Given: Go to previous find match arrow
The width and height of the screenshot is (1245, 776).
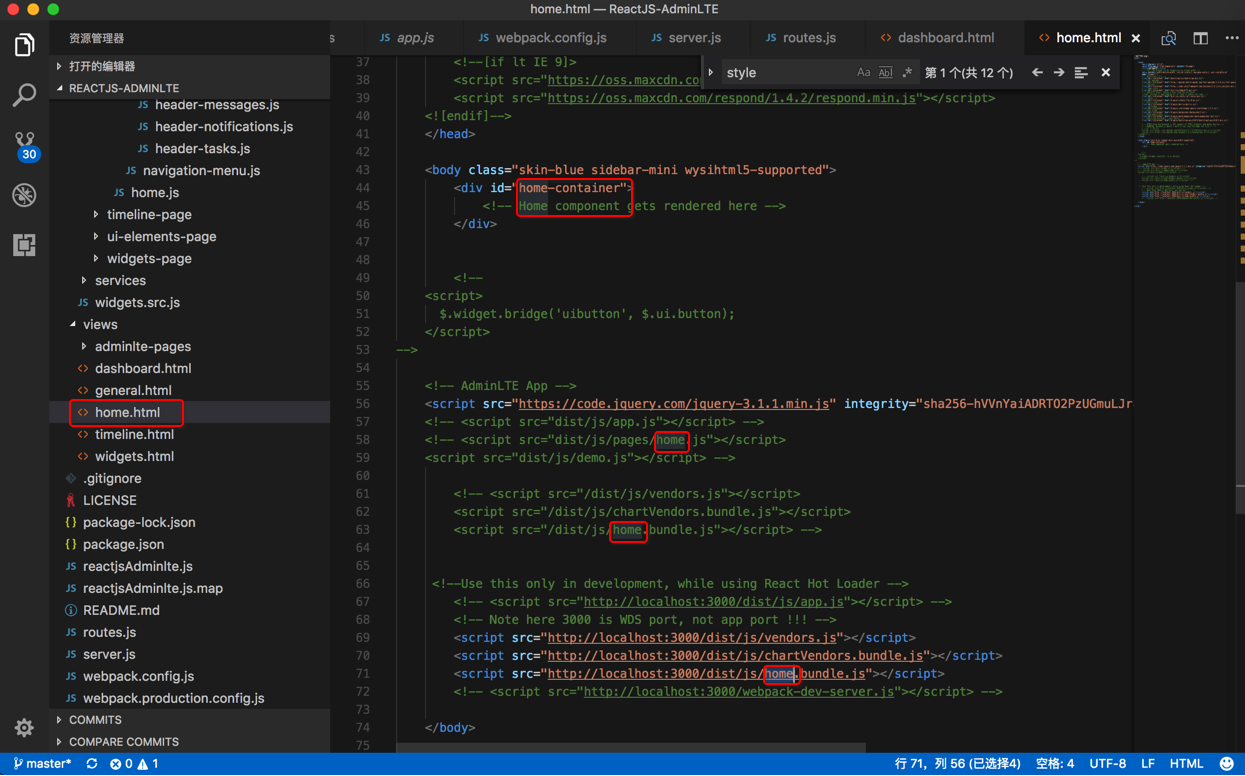Looking at the screenshot, I should pyautogui.click(x=1037, y=73).
